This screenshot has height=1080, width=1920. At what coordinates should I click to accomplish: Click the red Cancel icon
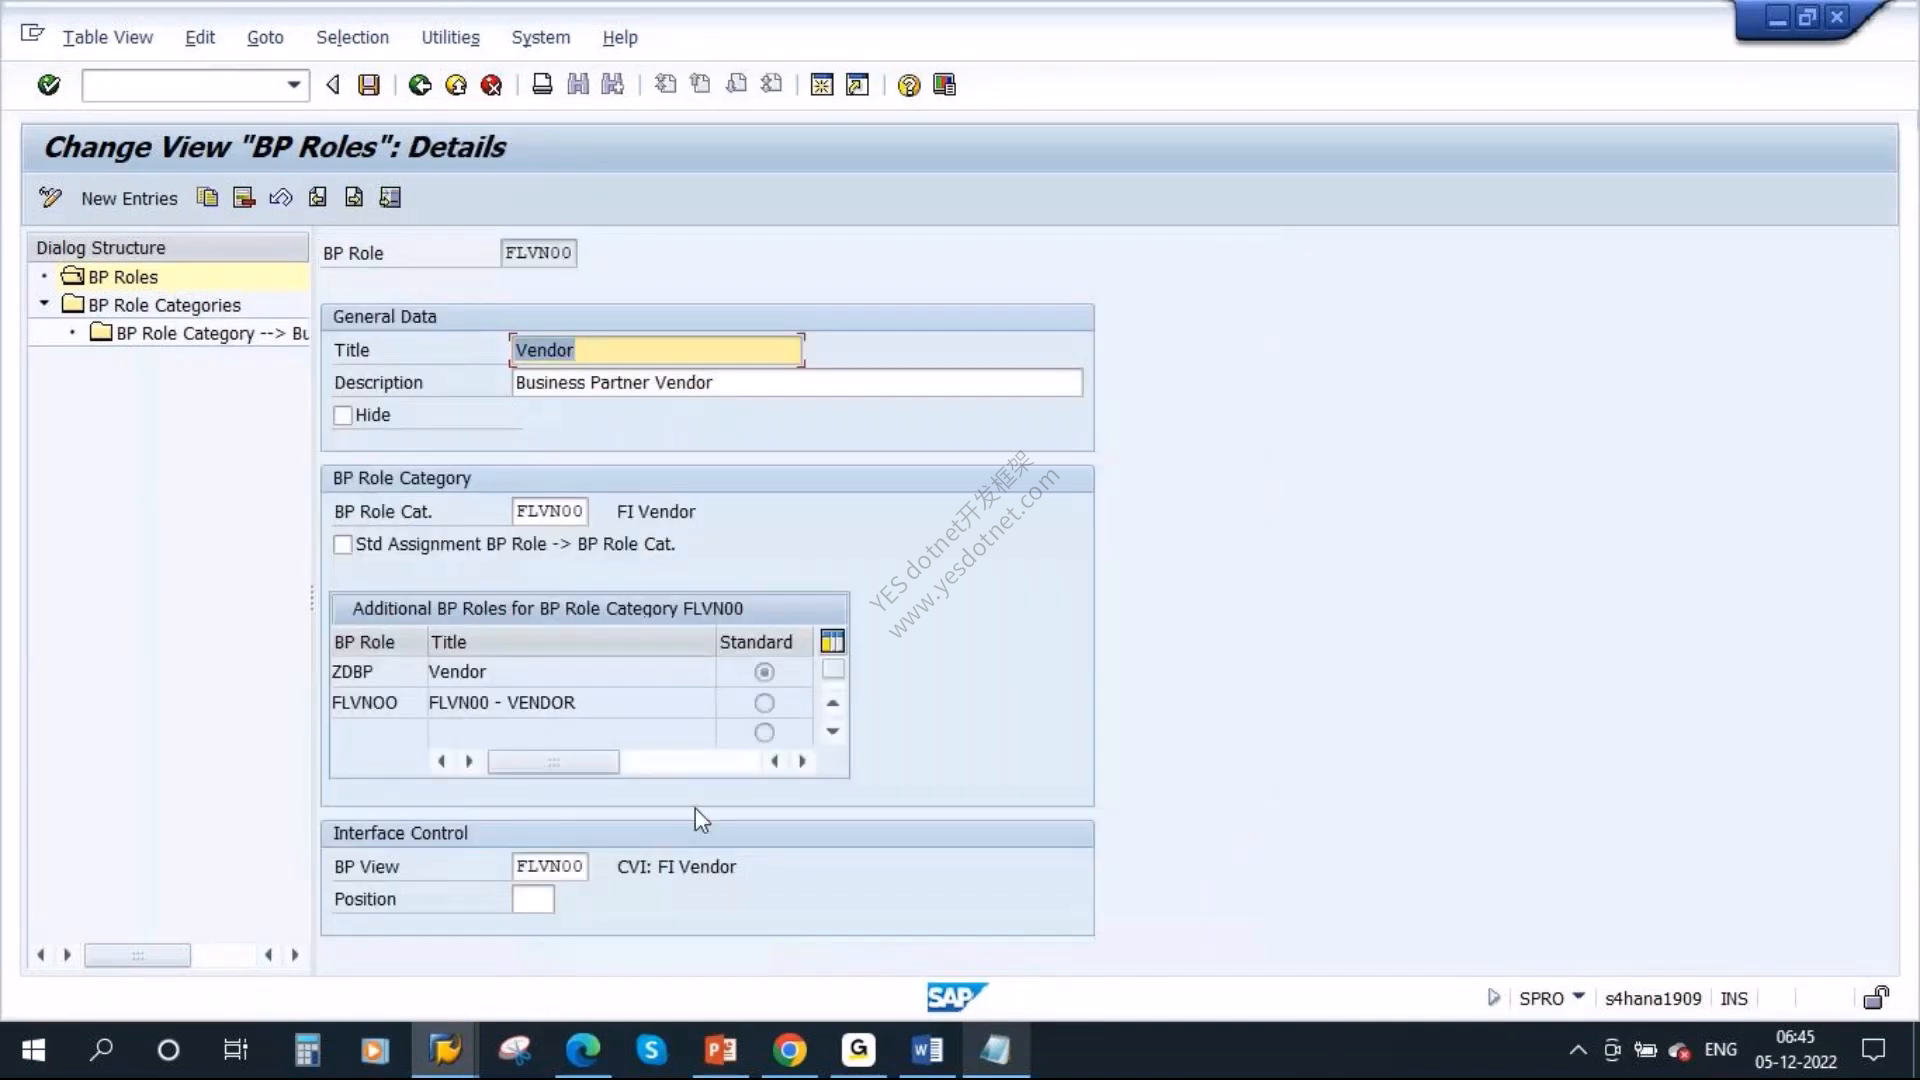pos(491,85)
